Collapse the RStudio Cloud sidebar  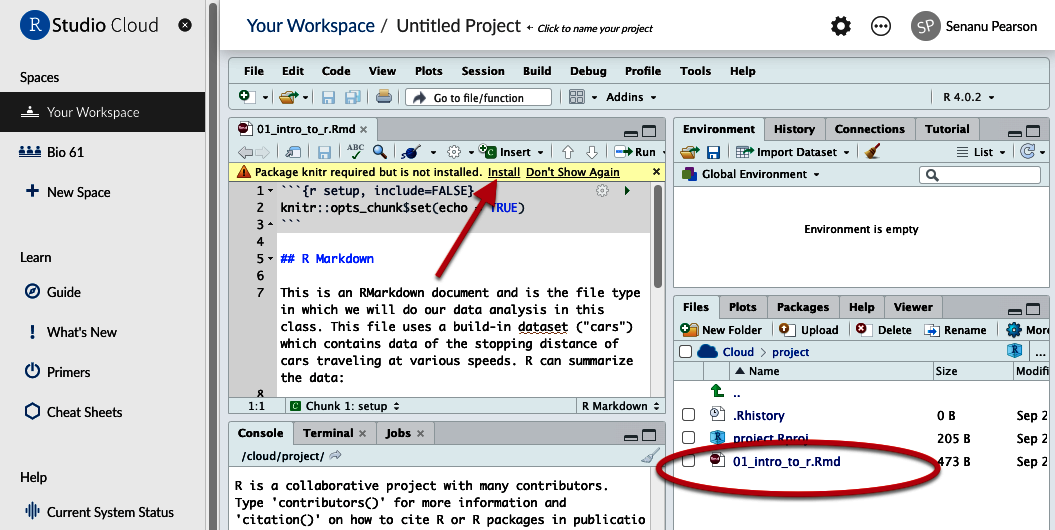[185, 25]
